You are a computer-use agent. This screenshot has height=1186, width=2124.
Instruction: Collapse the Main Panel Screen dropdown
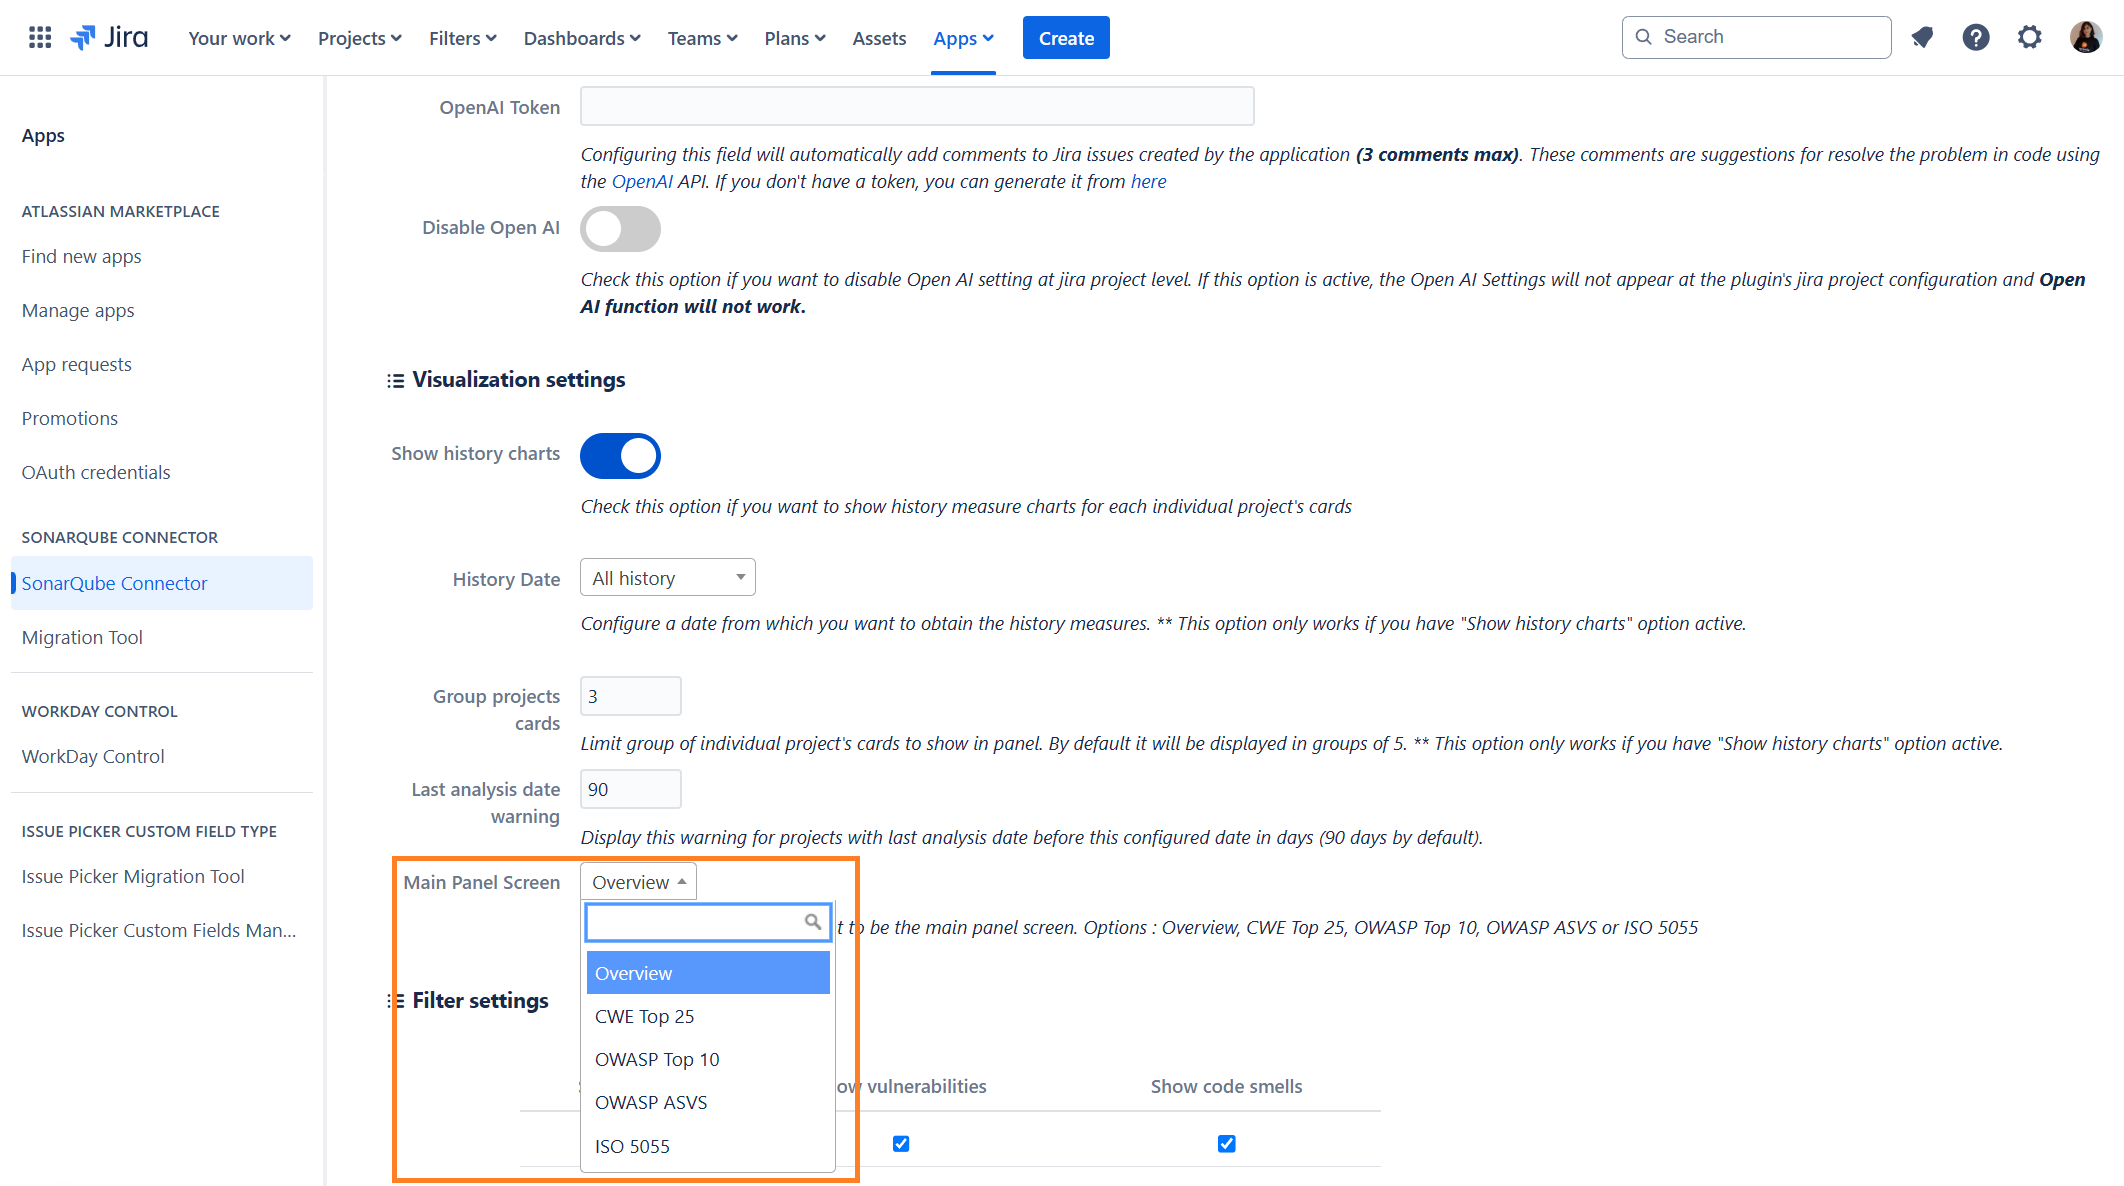pos(638,882)
